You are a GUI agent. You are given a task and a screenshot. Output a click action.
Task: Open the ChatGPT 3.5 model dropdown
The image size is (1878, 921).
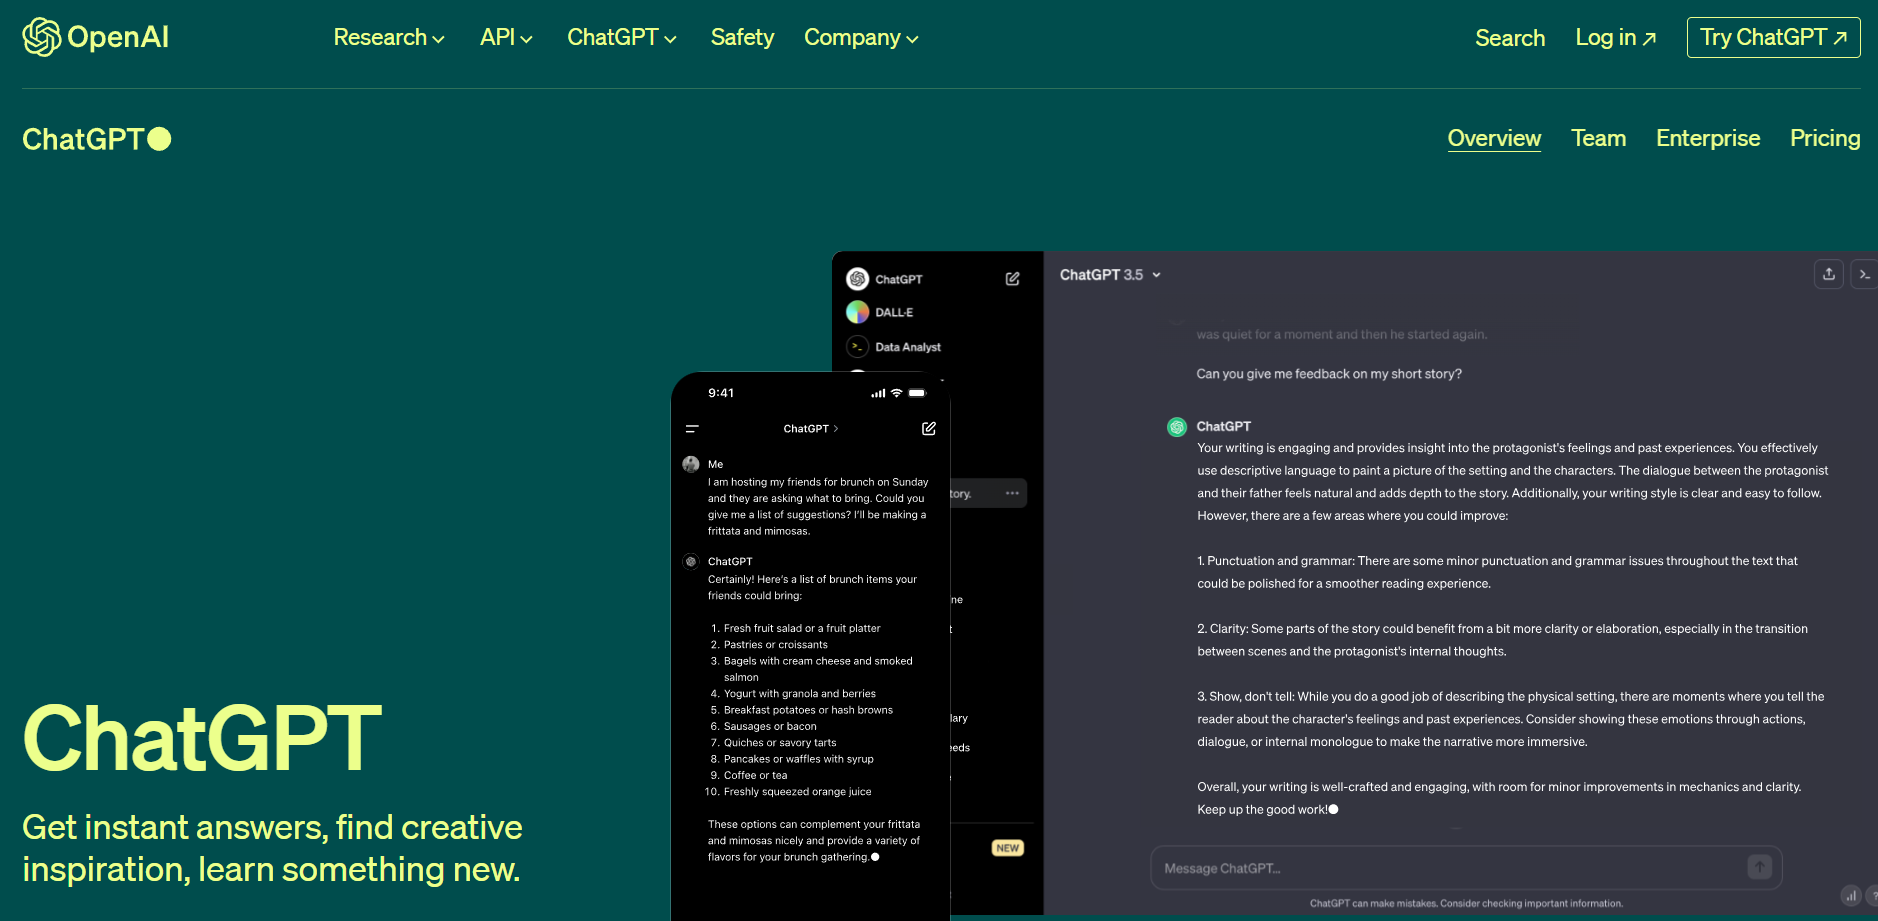click(x=1110, y=275)
